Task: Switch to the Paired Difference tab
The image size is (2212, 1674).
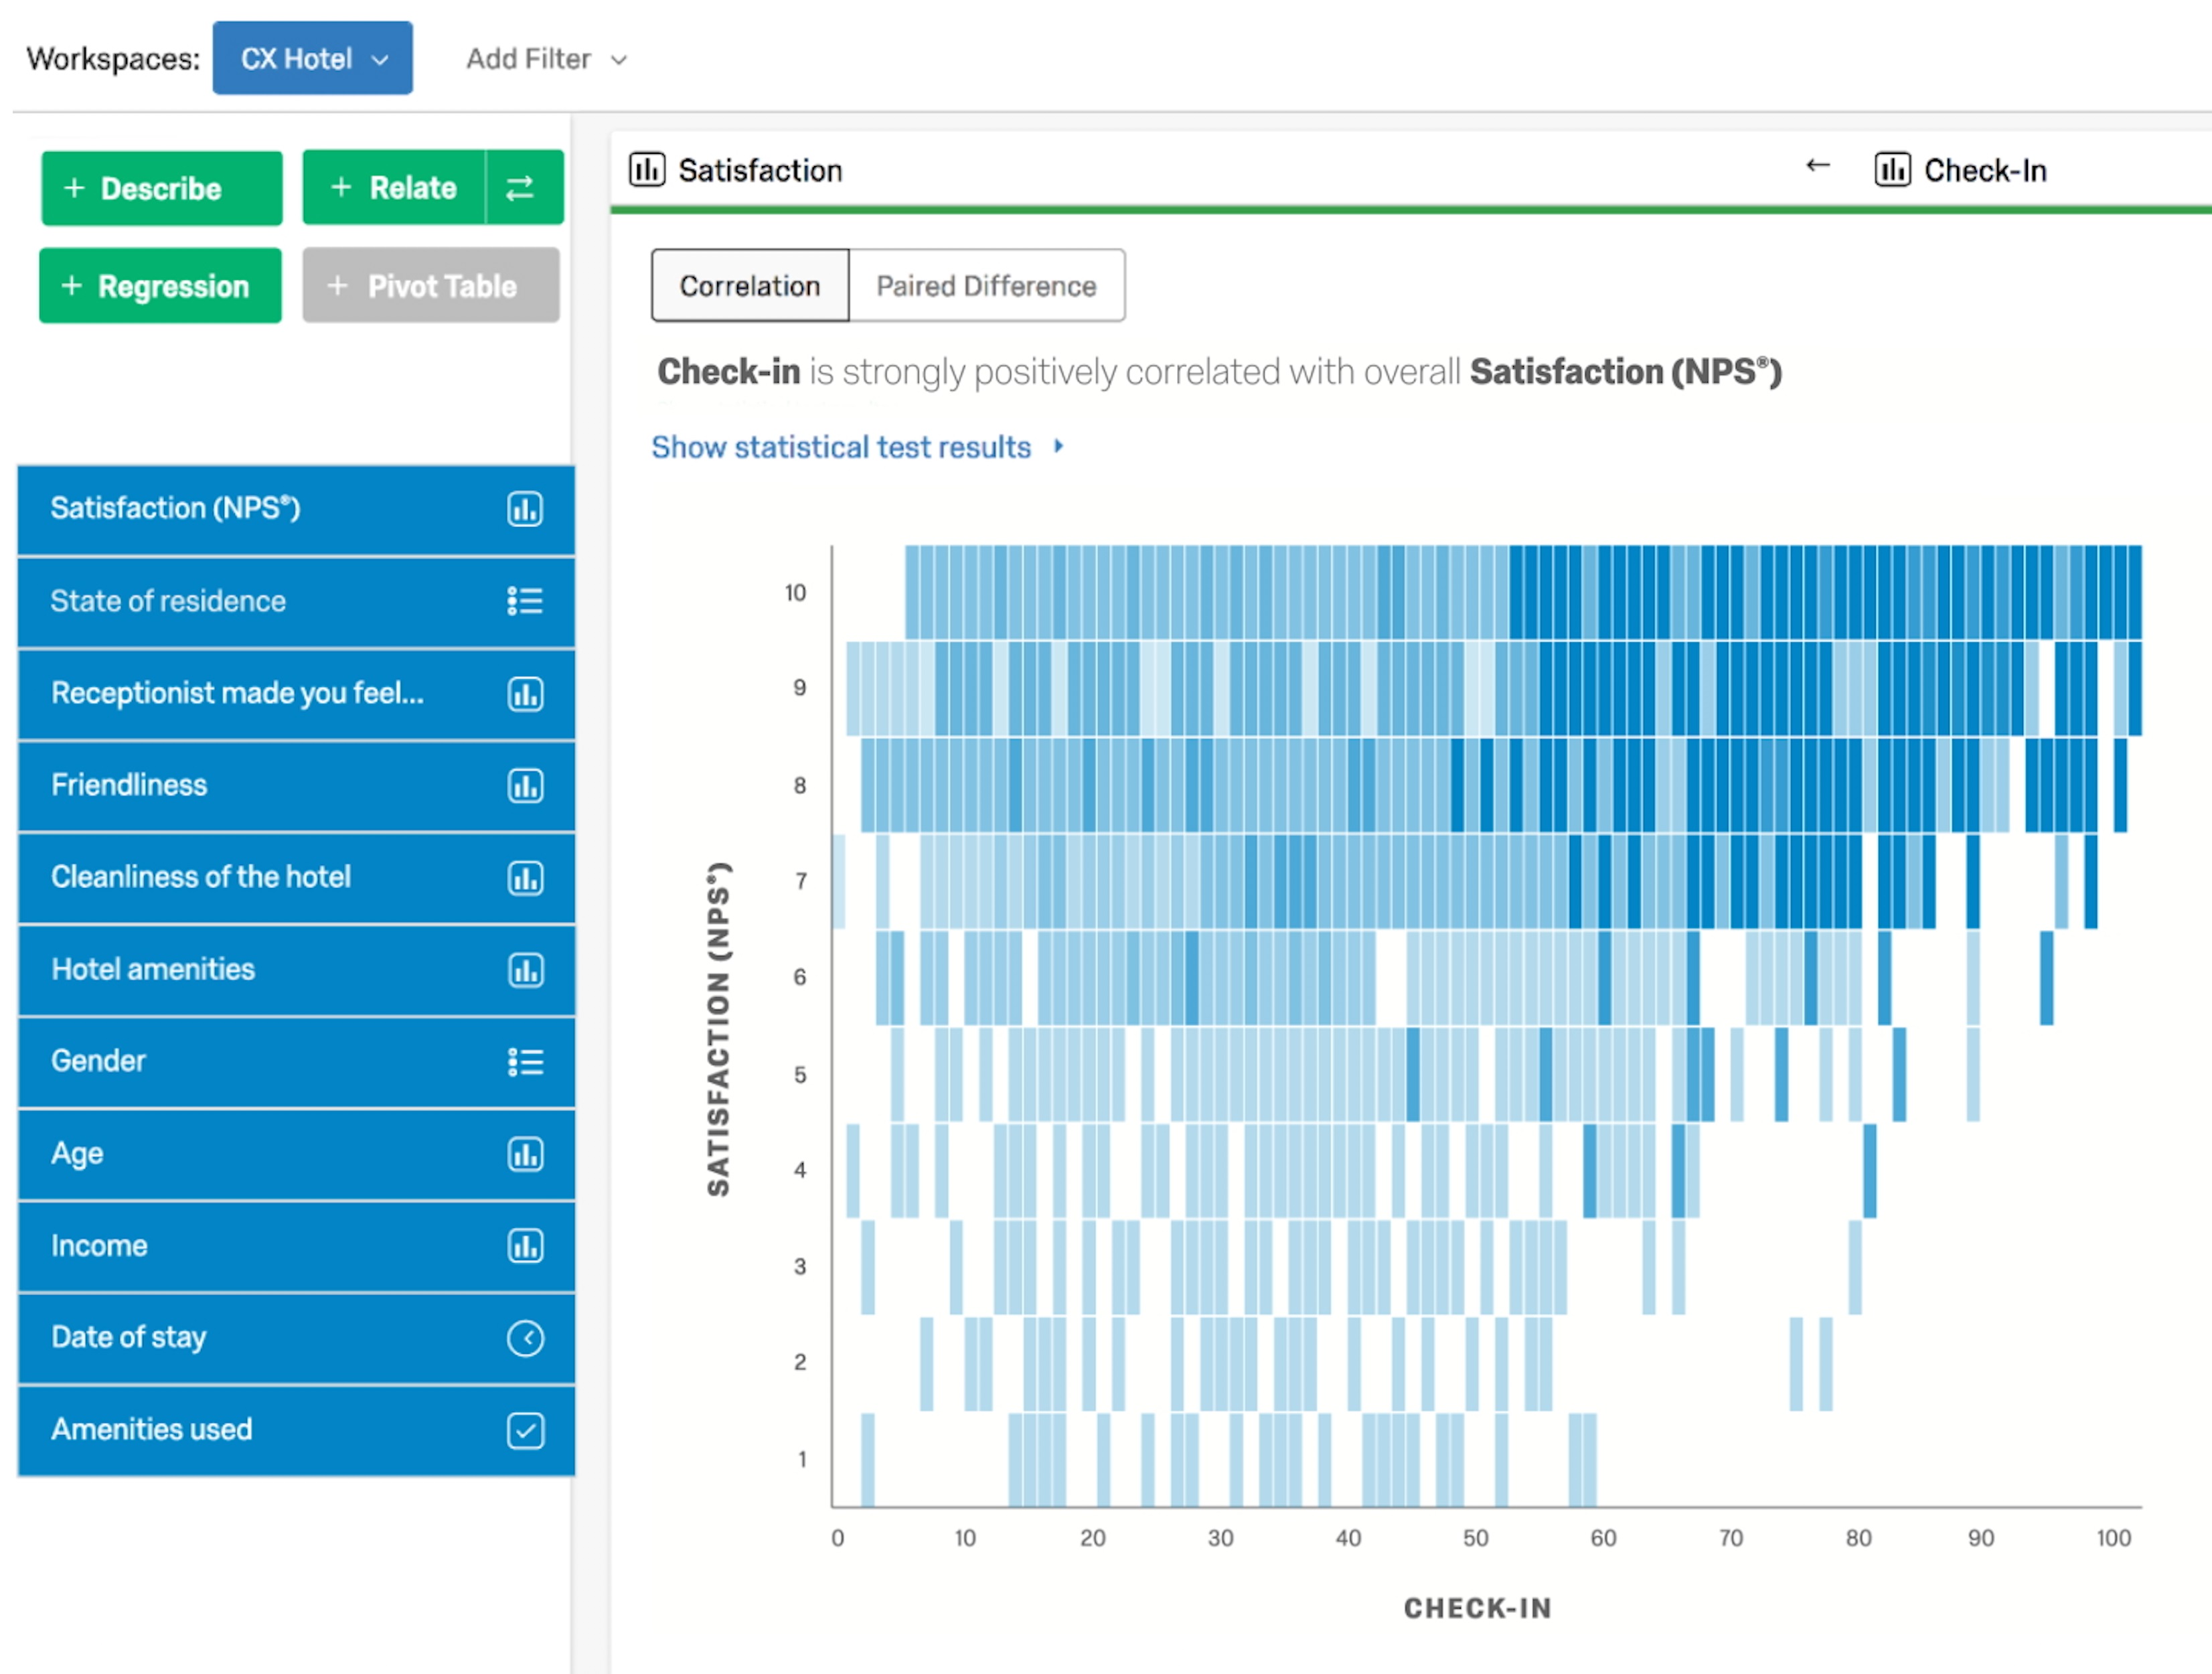Action: 986,286
